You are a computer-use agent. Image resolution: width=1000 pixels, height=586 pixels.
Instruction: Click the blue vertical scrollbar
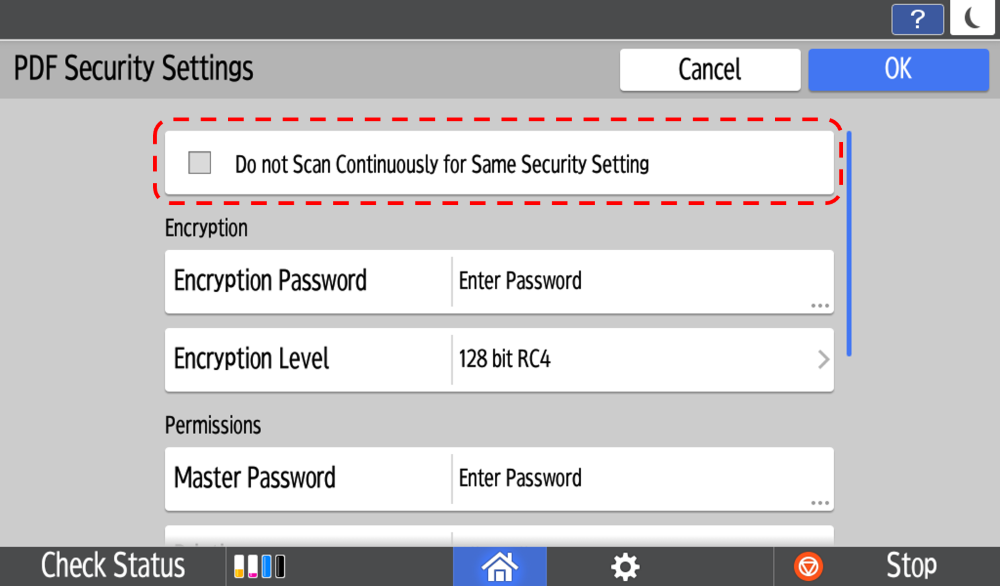click(849, 243)
